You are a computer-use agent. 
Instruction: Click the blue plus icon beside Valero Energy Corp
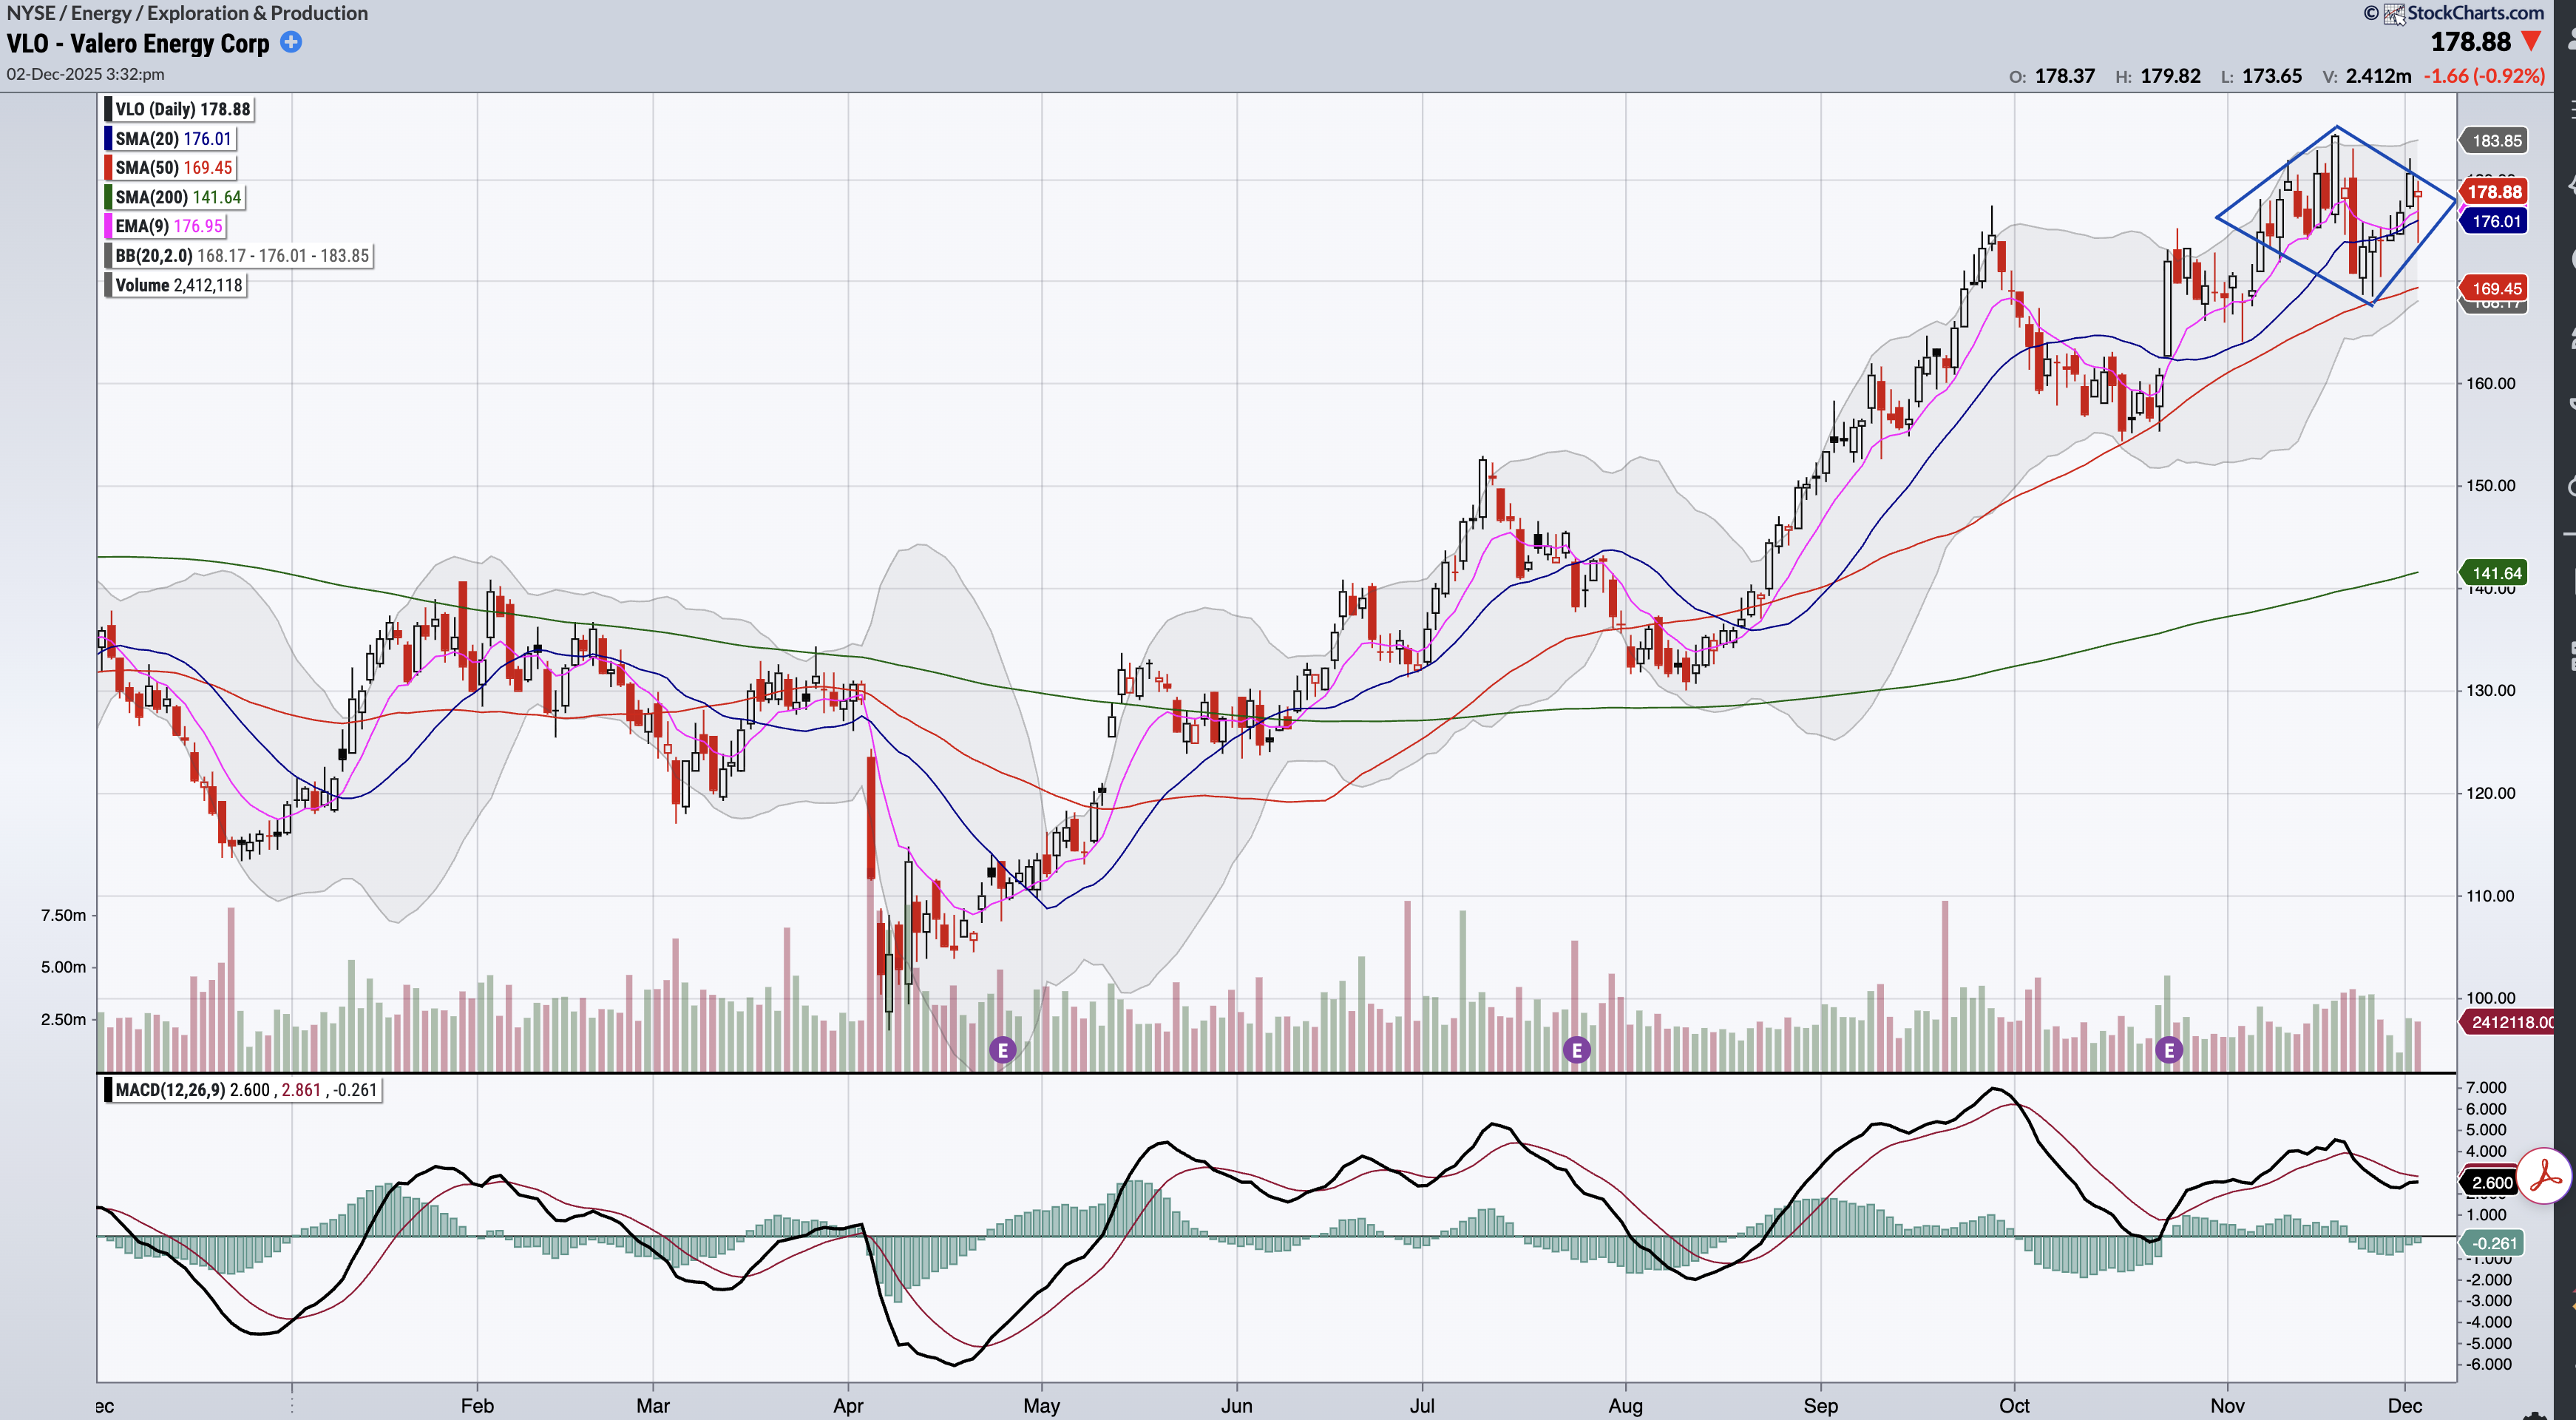coord(291,42)
